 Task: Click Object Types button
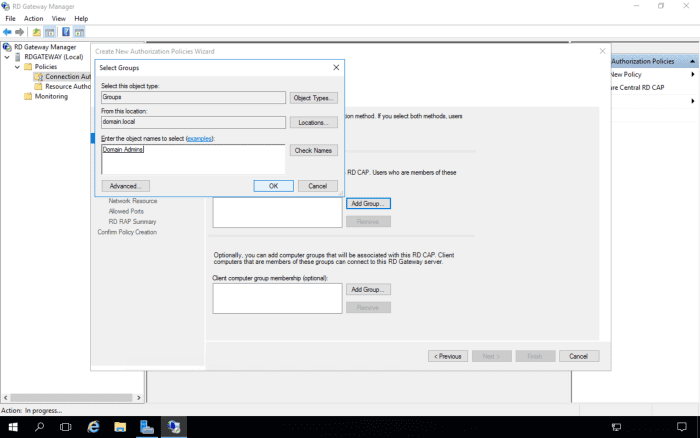tap(313, 98)
